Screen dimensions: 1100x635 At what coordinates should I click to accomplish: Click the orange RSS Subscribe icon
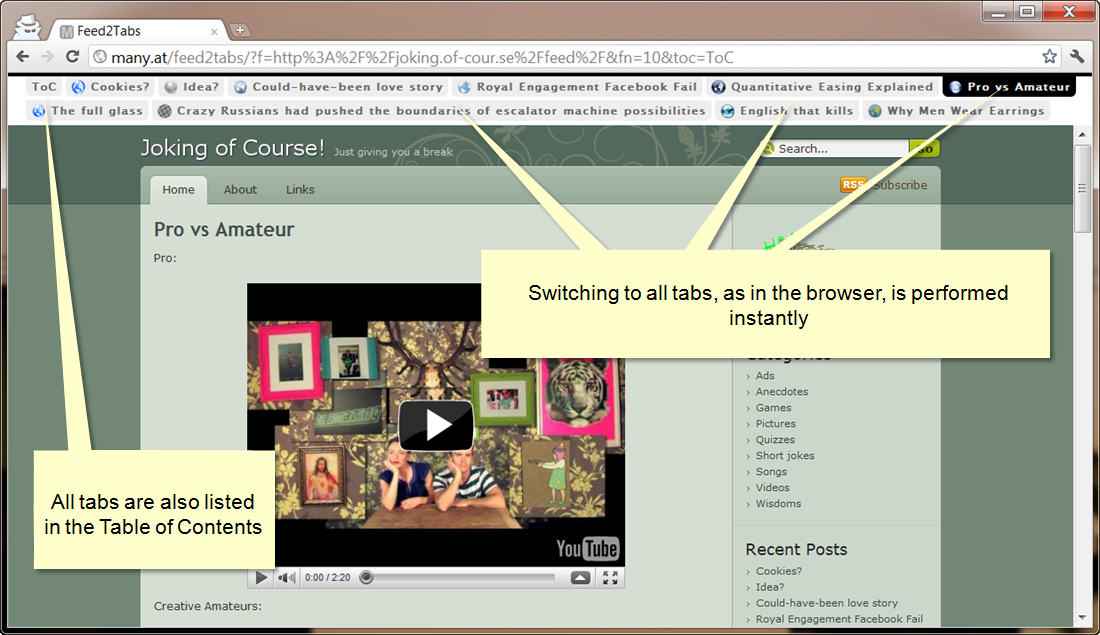tap(853, 185)
